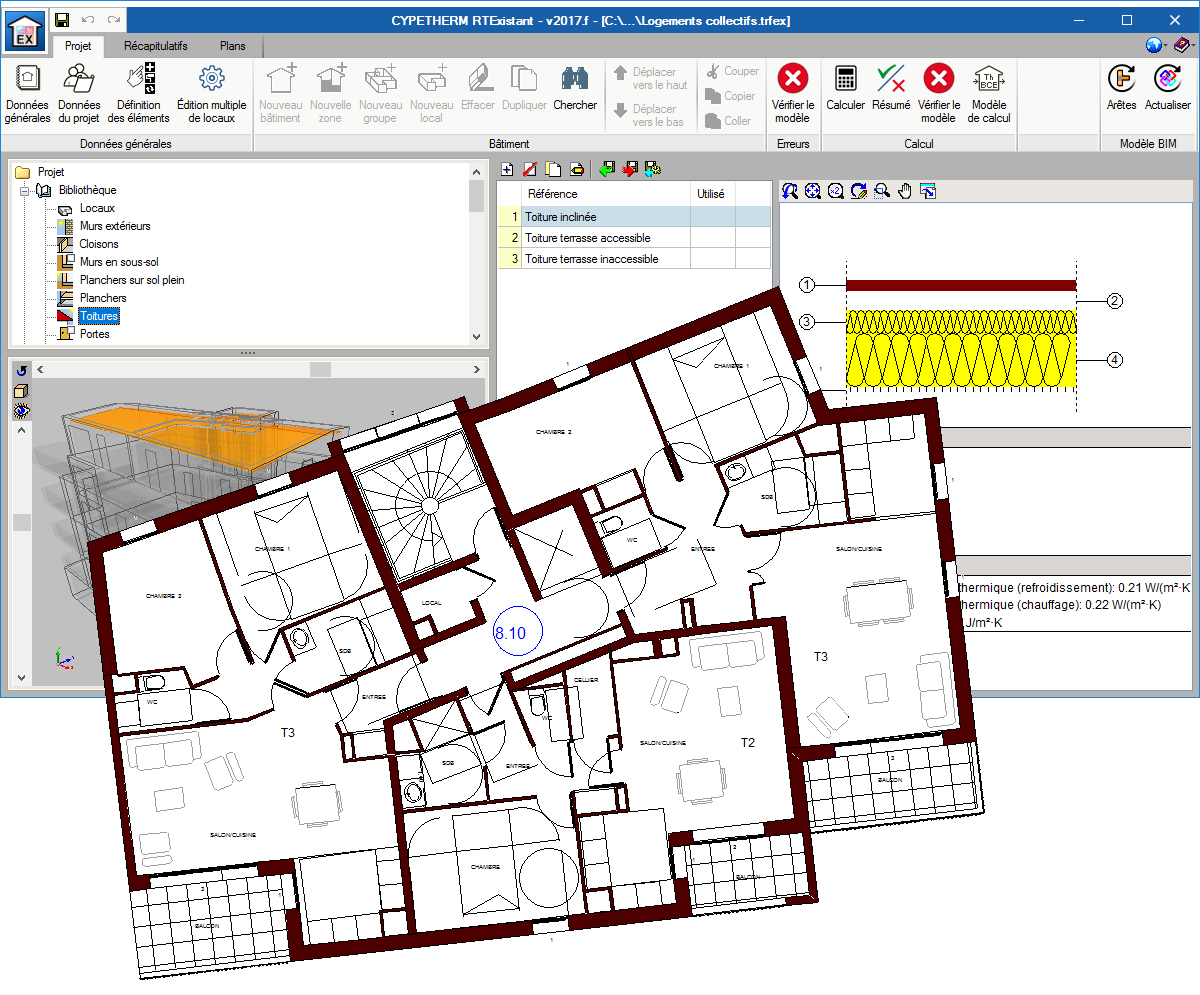Screen dimensions: 1200x995
Task: Select Portes in the tree
Action: pyautogui.click(x=95, y=334)
